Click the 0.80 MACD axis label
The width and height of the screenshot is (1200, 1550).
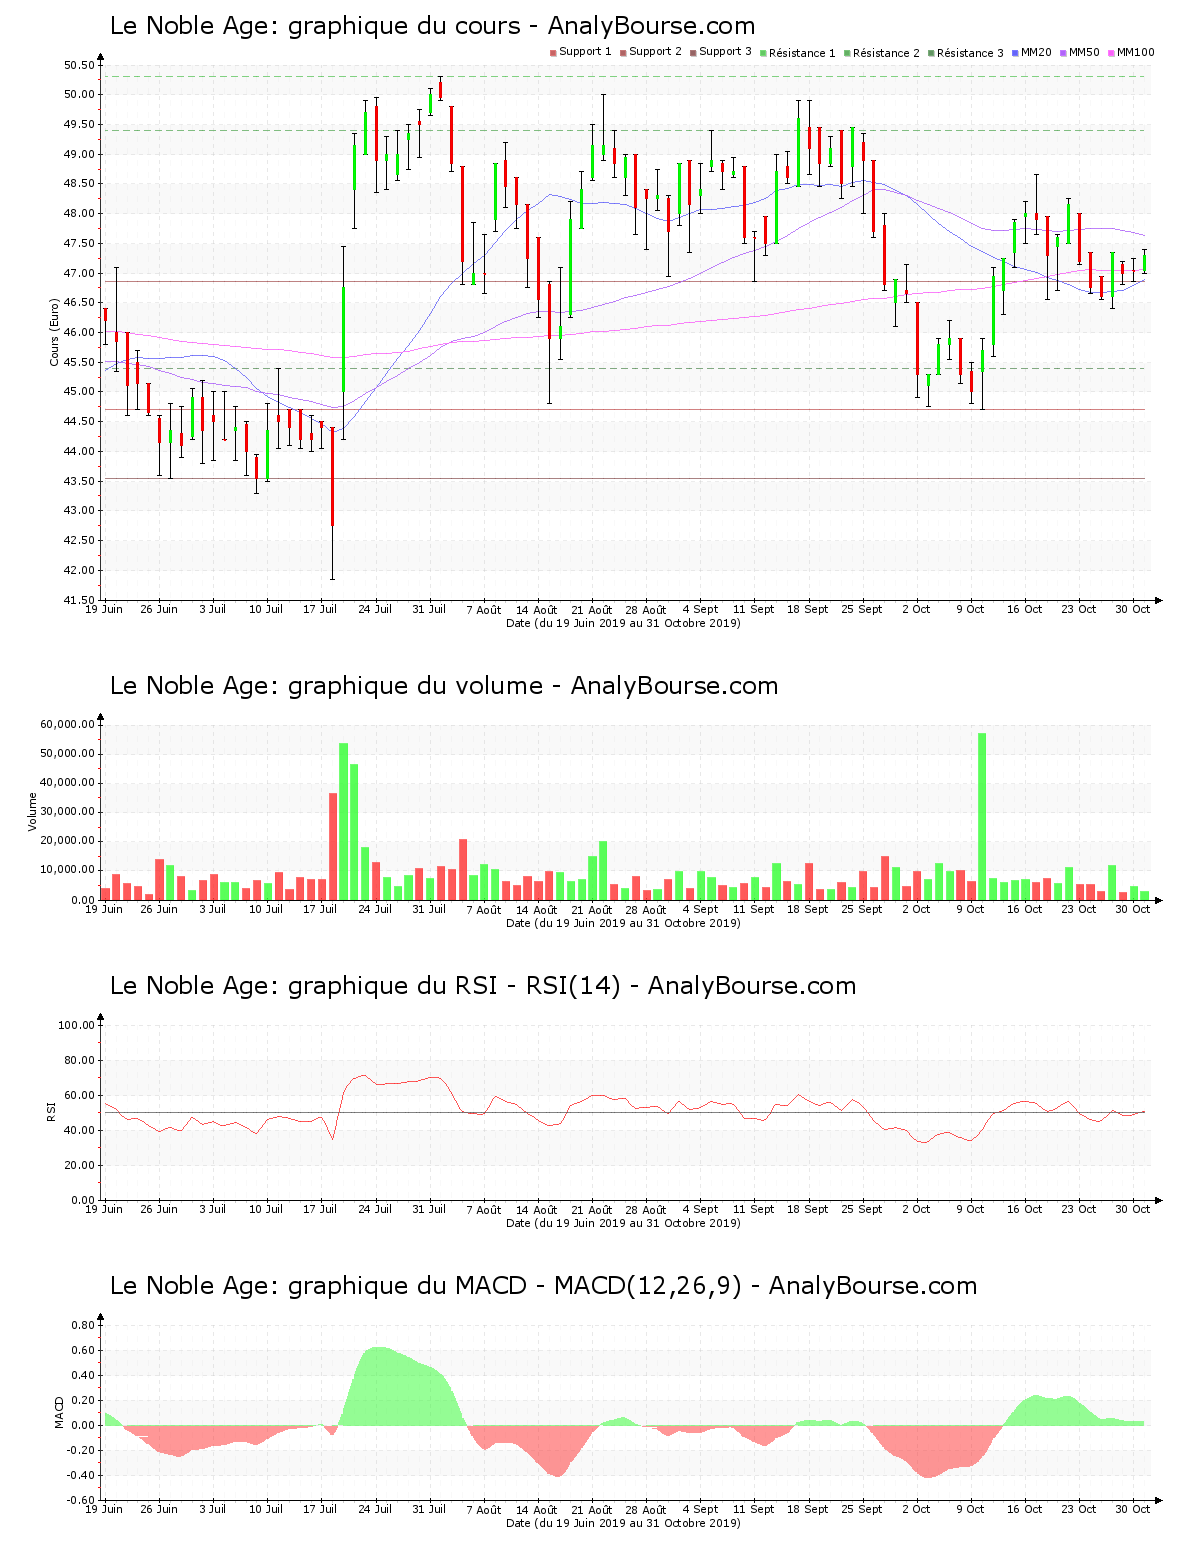coord(82,1325)
